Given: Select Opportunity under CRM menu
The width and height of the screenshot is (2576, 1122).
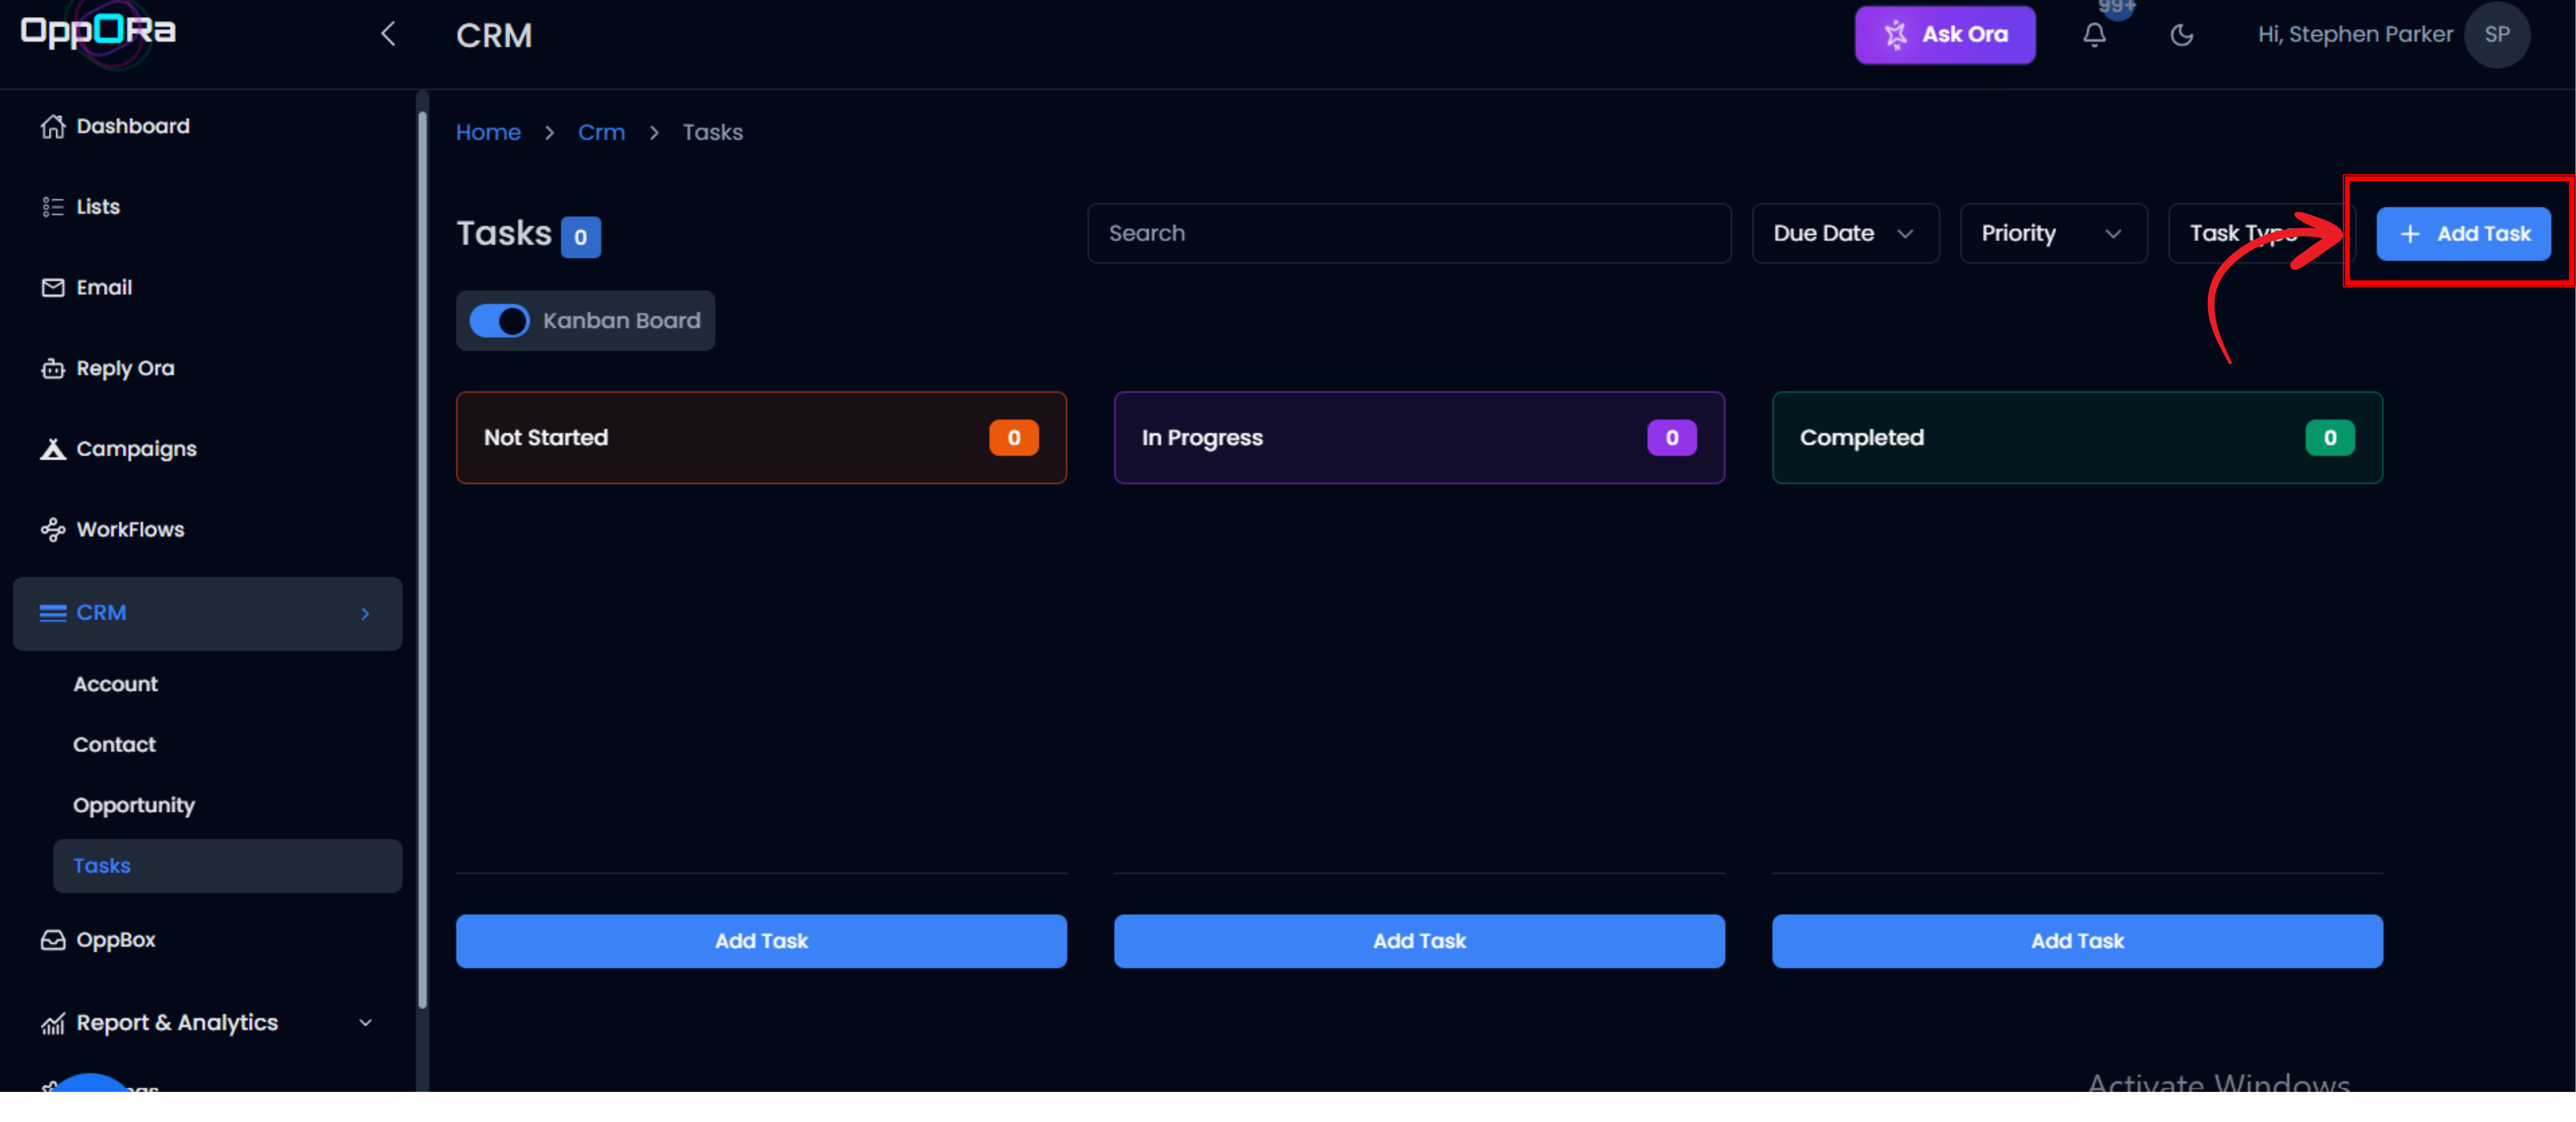Looking at the screenshot, I should (x=134, y=805).
